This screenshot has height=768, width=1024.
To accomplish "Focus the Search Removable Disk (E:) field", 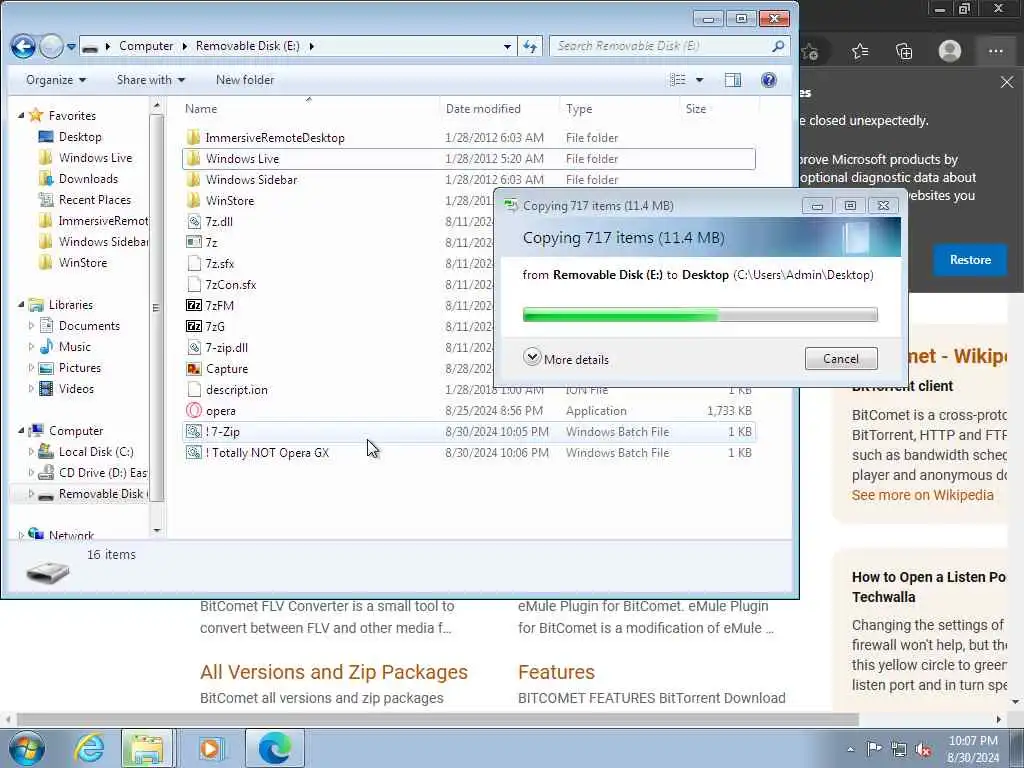I will point(669,46).
